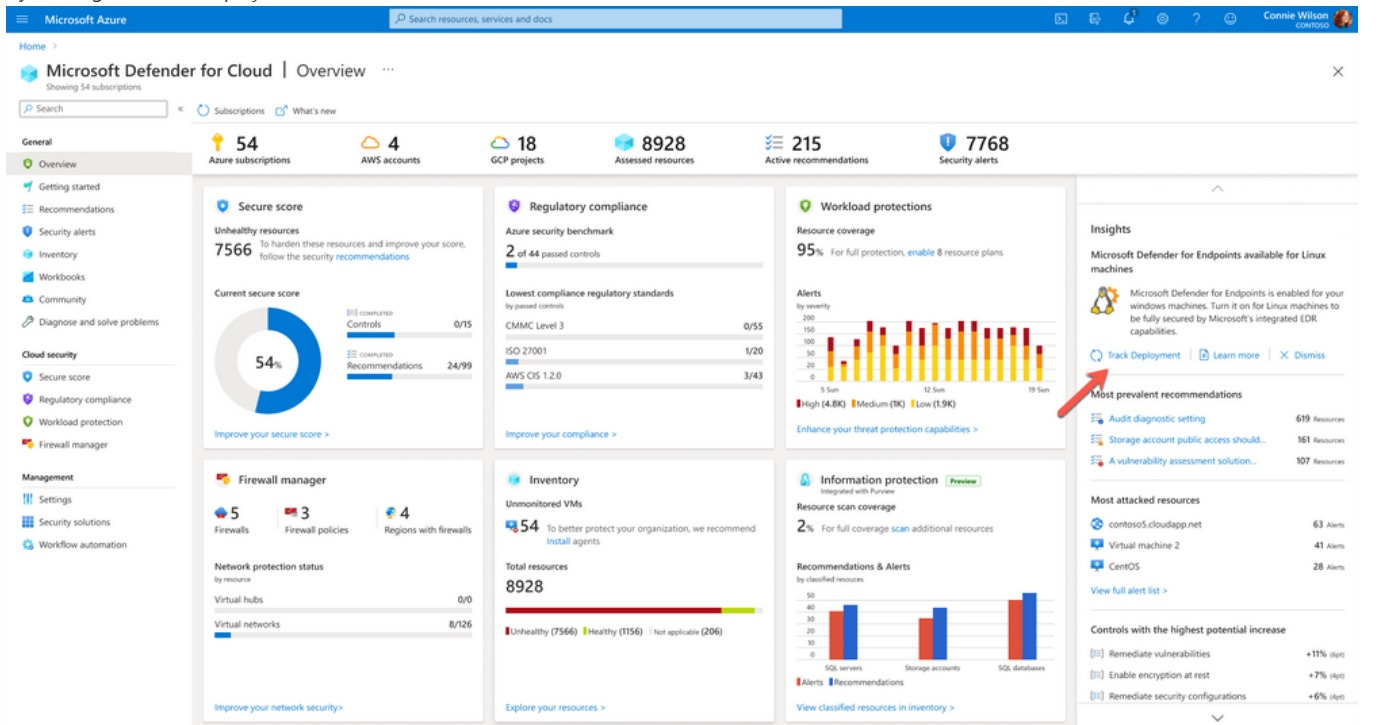Click the Active recommendations list icon

(774, 143)
